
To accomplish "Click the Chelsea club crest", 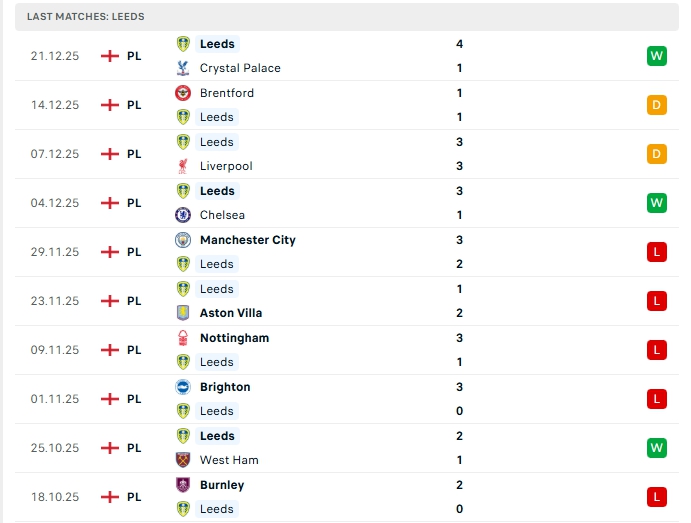I will tap(183, 215).
